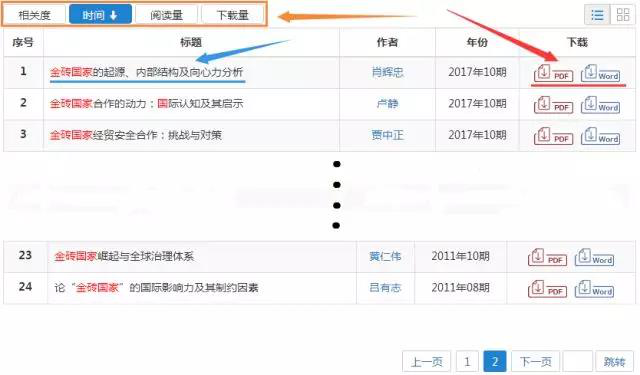Click the 作者 column header
This screenshot has height=375, width=640.
coord(387,42)
